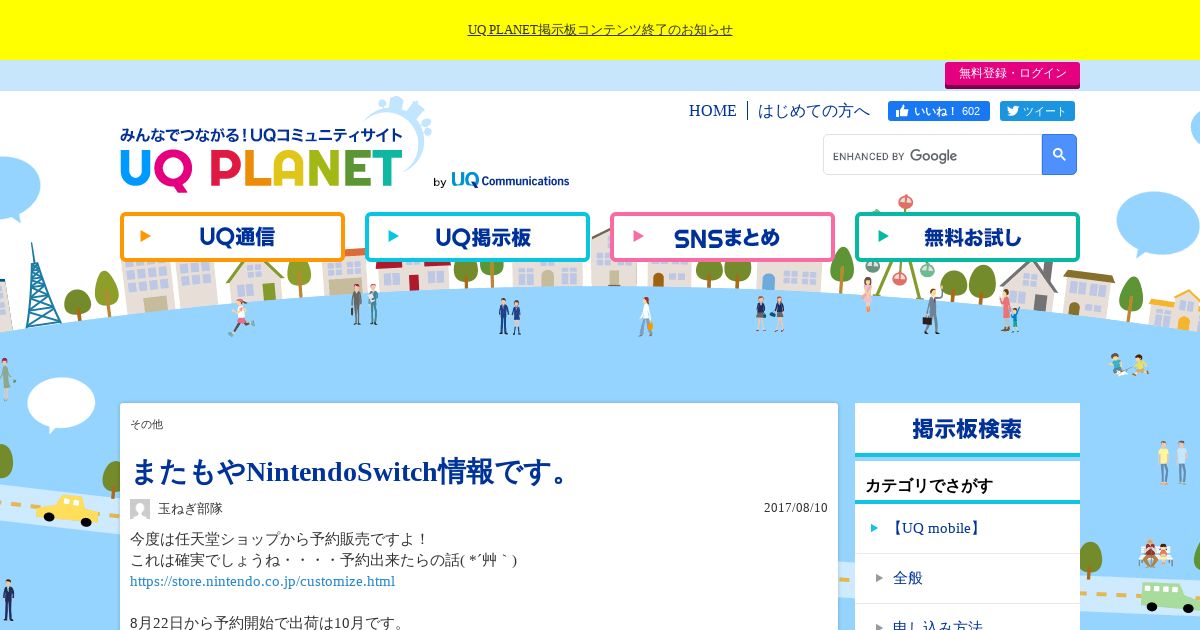Click the pink arrow in SNSまとめ button
1200x630 pixels.
coord(639,237)
